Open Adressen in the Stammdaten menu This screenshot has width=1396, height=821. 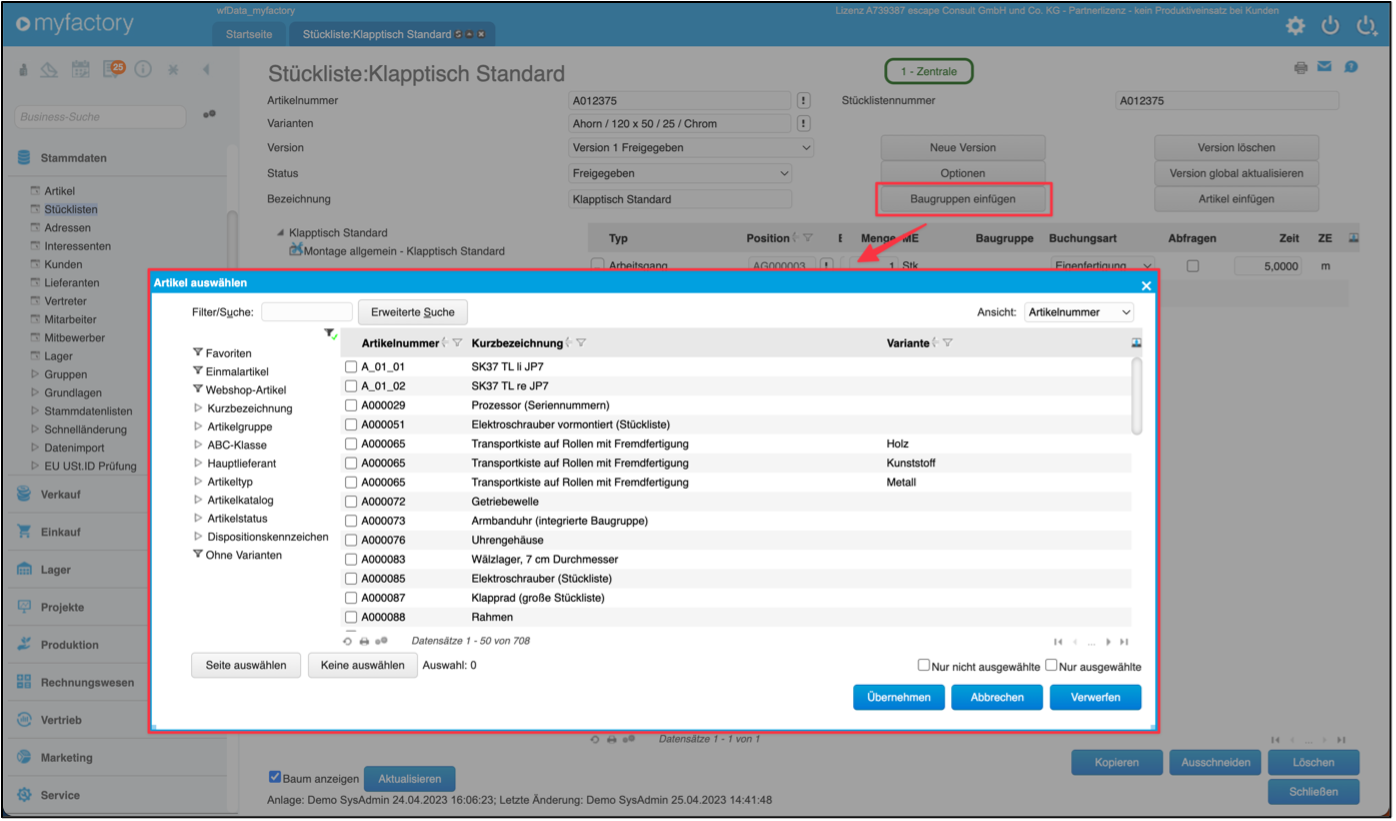pos(67,228)
